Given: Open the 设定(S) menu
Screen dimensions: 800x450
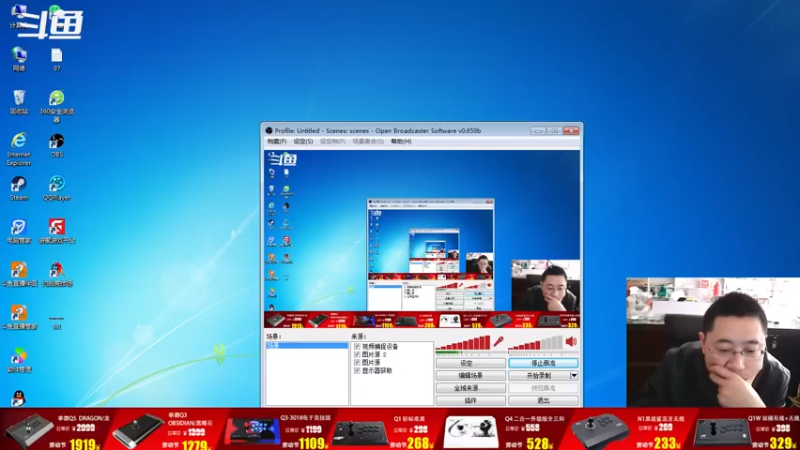Looking at the screenshot, I should 303,141.
